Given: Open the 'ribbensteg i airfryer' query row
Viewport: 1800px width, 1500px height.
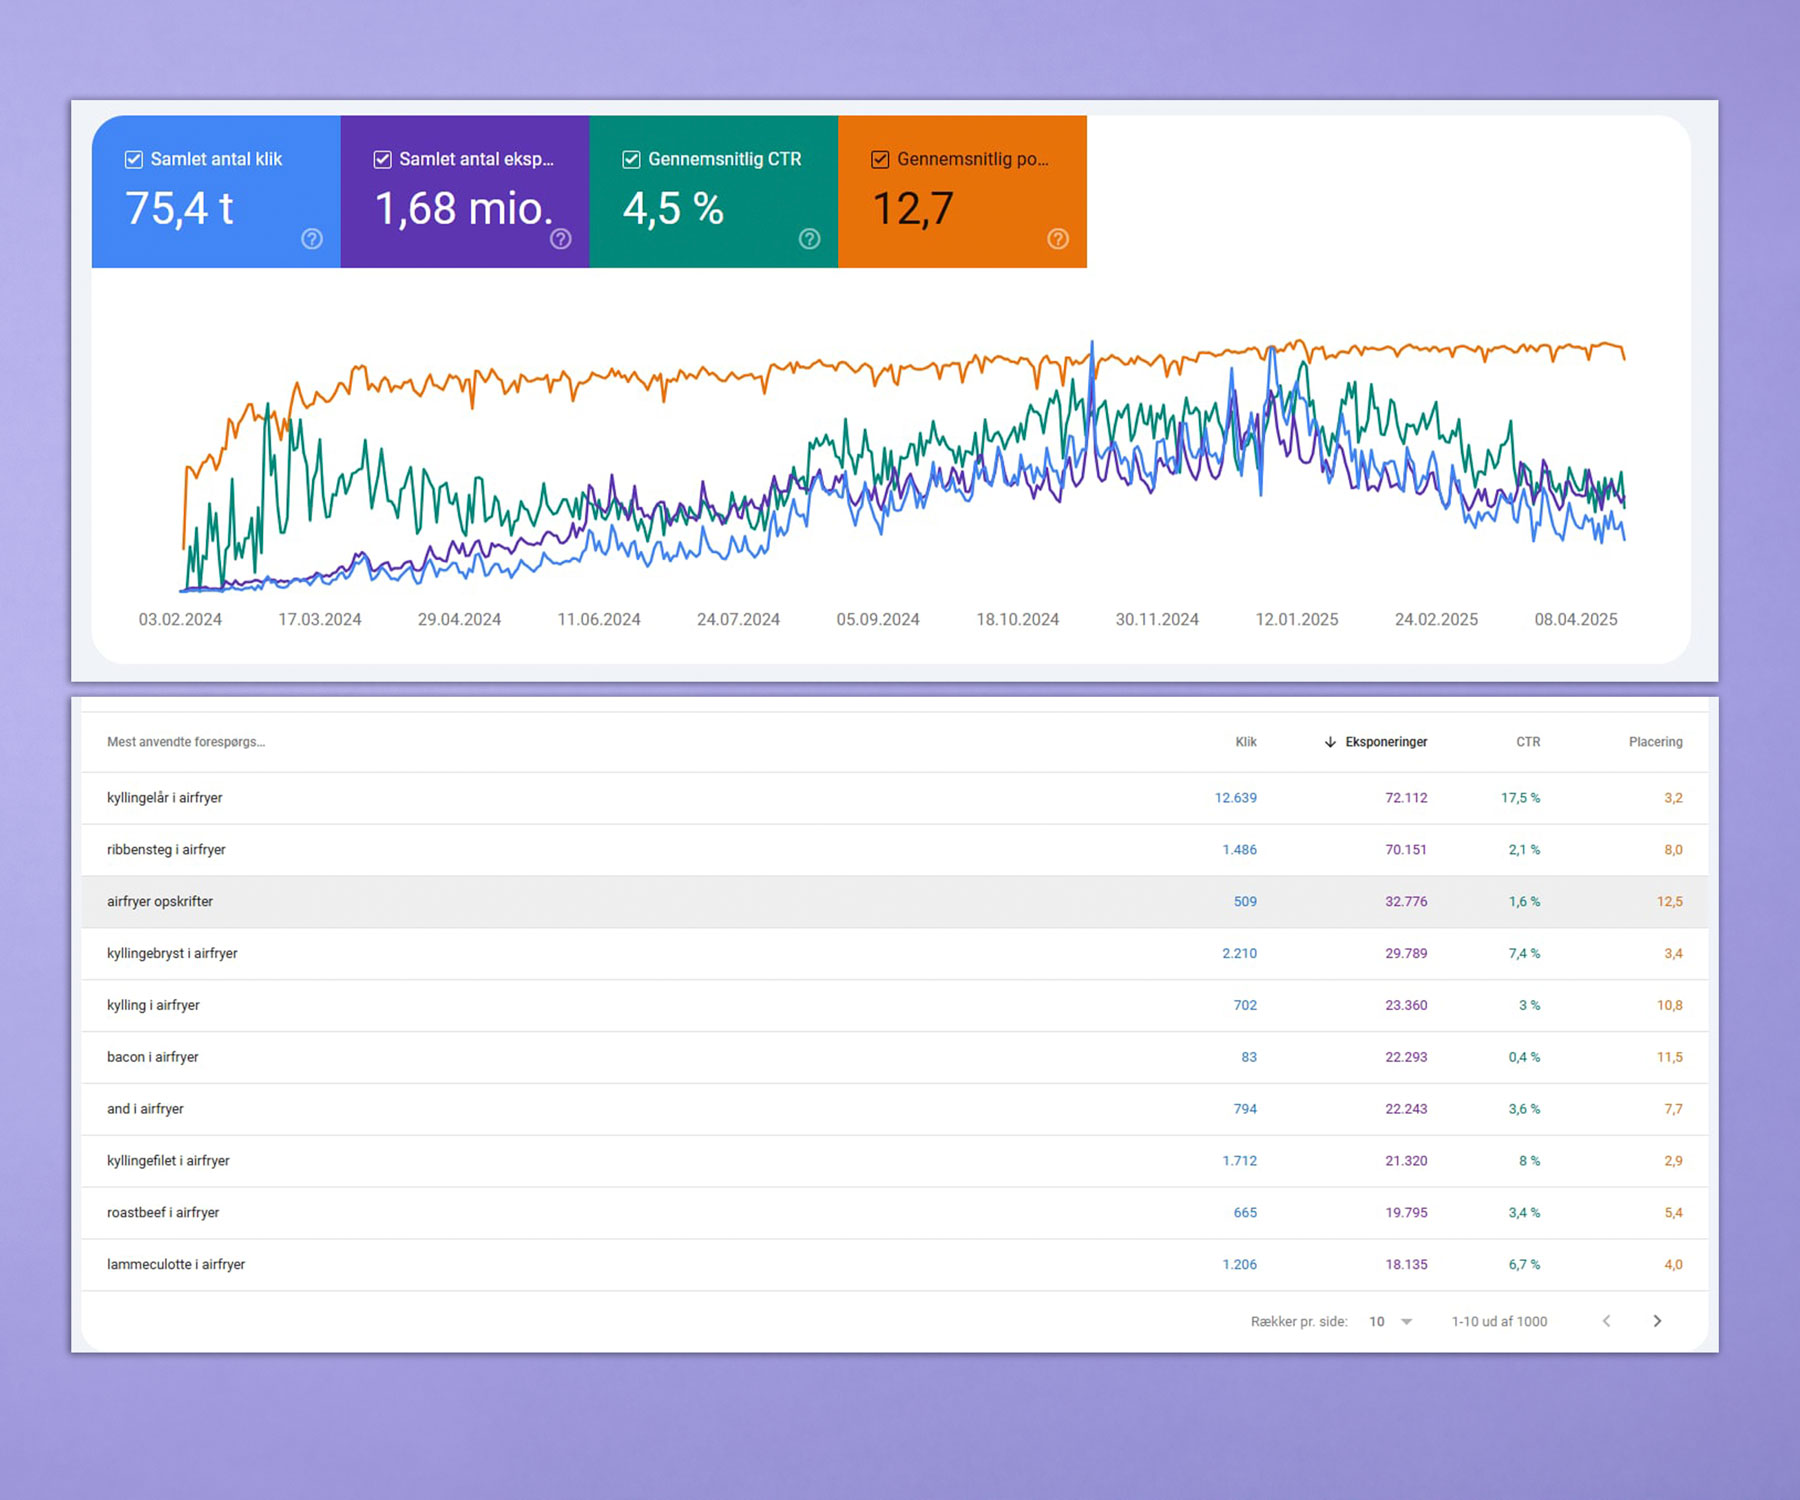Looking at the screenshot, I should tap(166, 850).
